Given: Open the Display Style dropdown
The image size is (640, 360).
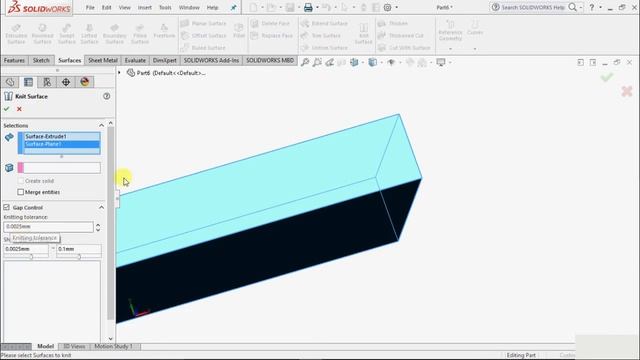Looking at the screenshot, I should tap(381, 62).
